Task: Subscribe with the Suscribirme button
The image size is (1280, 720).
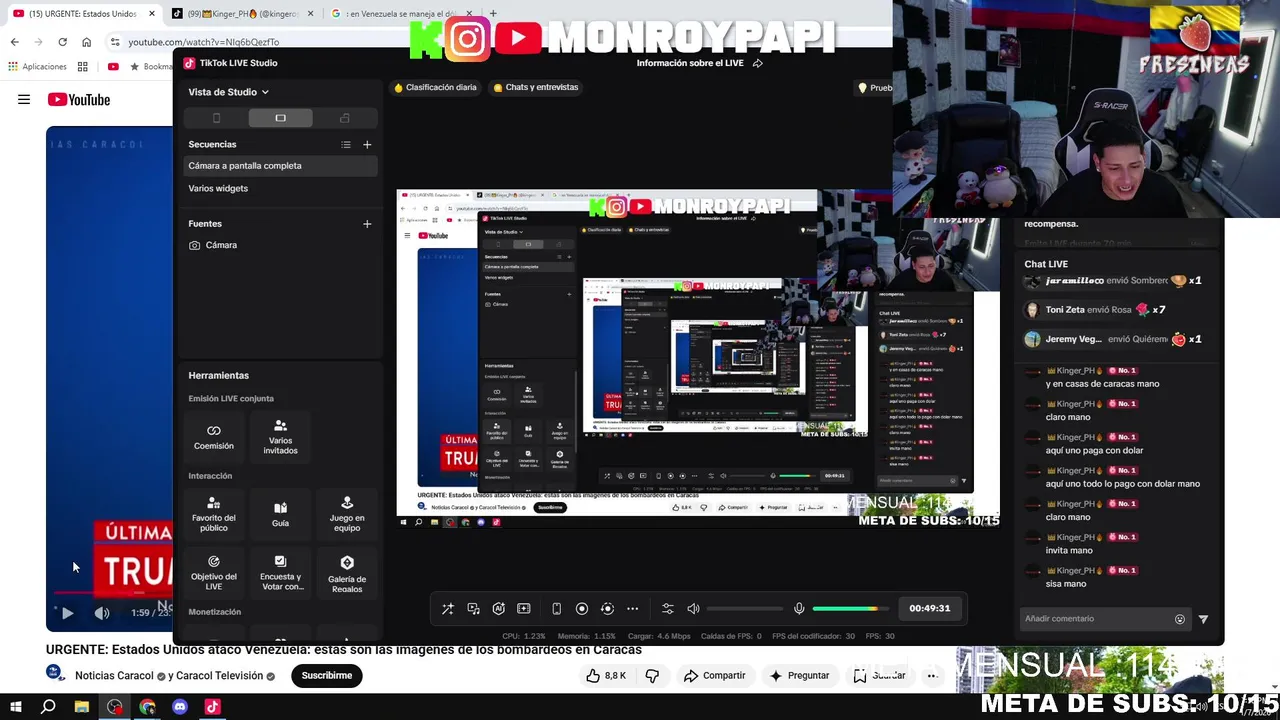Action: [x=327, y=676]
